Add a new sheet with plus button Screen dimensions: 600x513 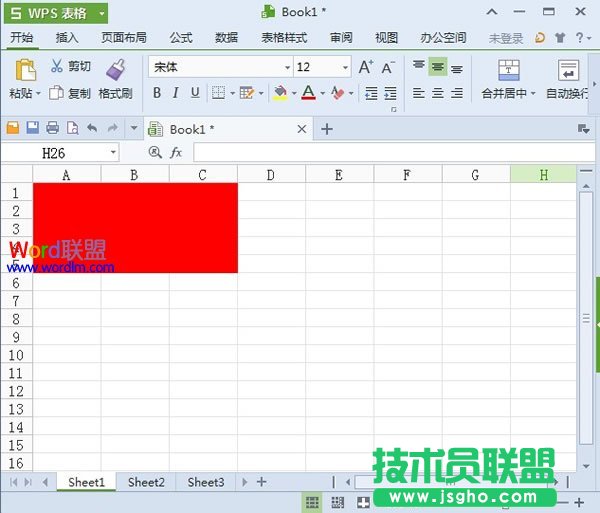(261, 482)
